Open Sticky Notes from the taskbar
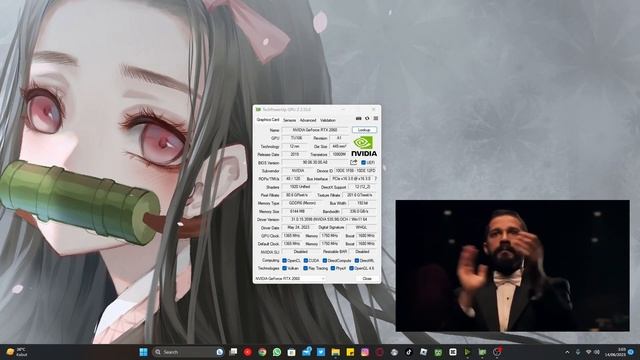The height and width of the screenshot is (360, 640). tap(350, 352)
